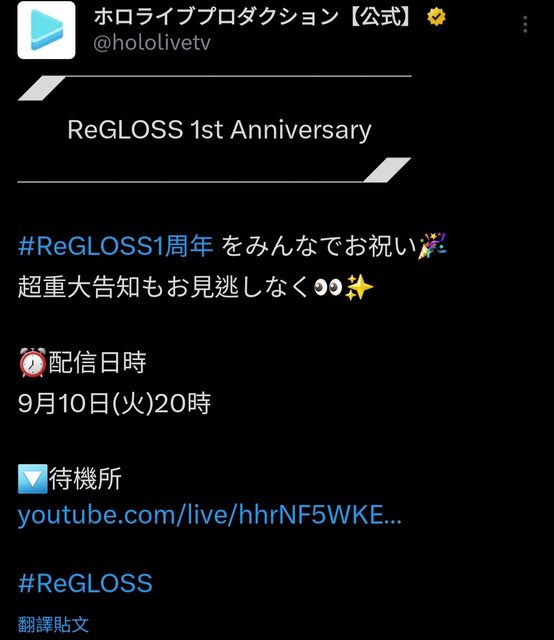554x640 pixels.
Task: Click the 9月10日(火)20時 date text
Action: [x=114, y=403]
